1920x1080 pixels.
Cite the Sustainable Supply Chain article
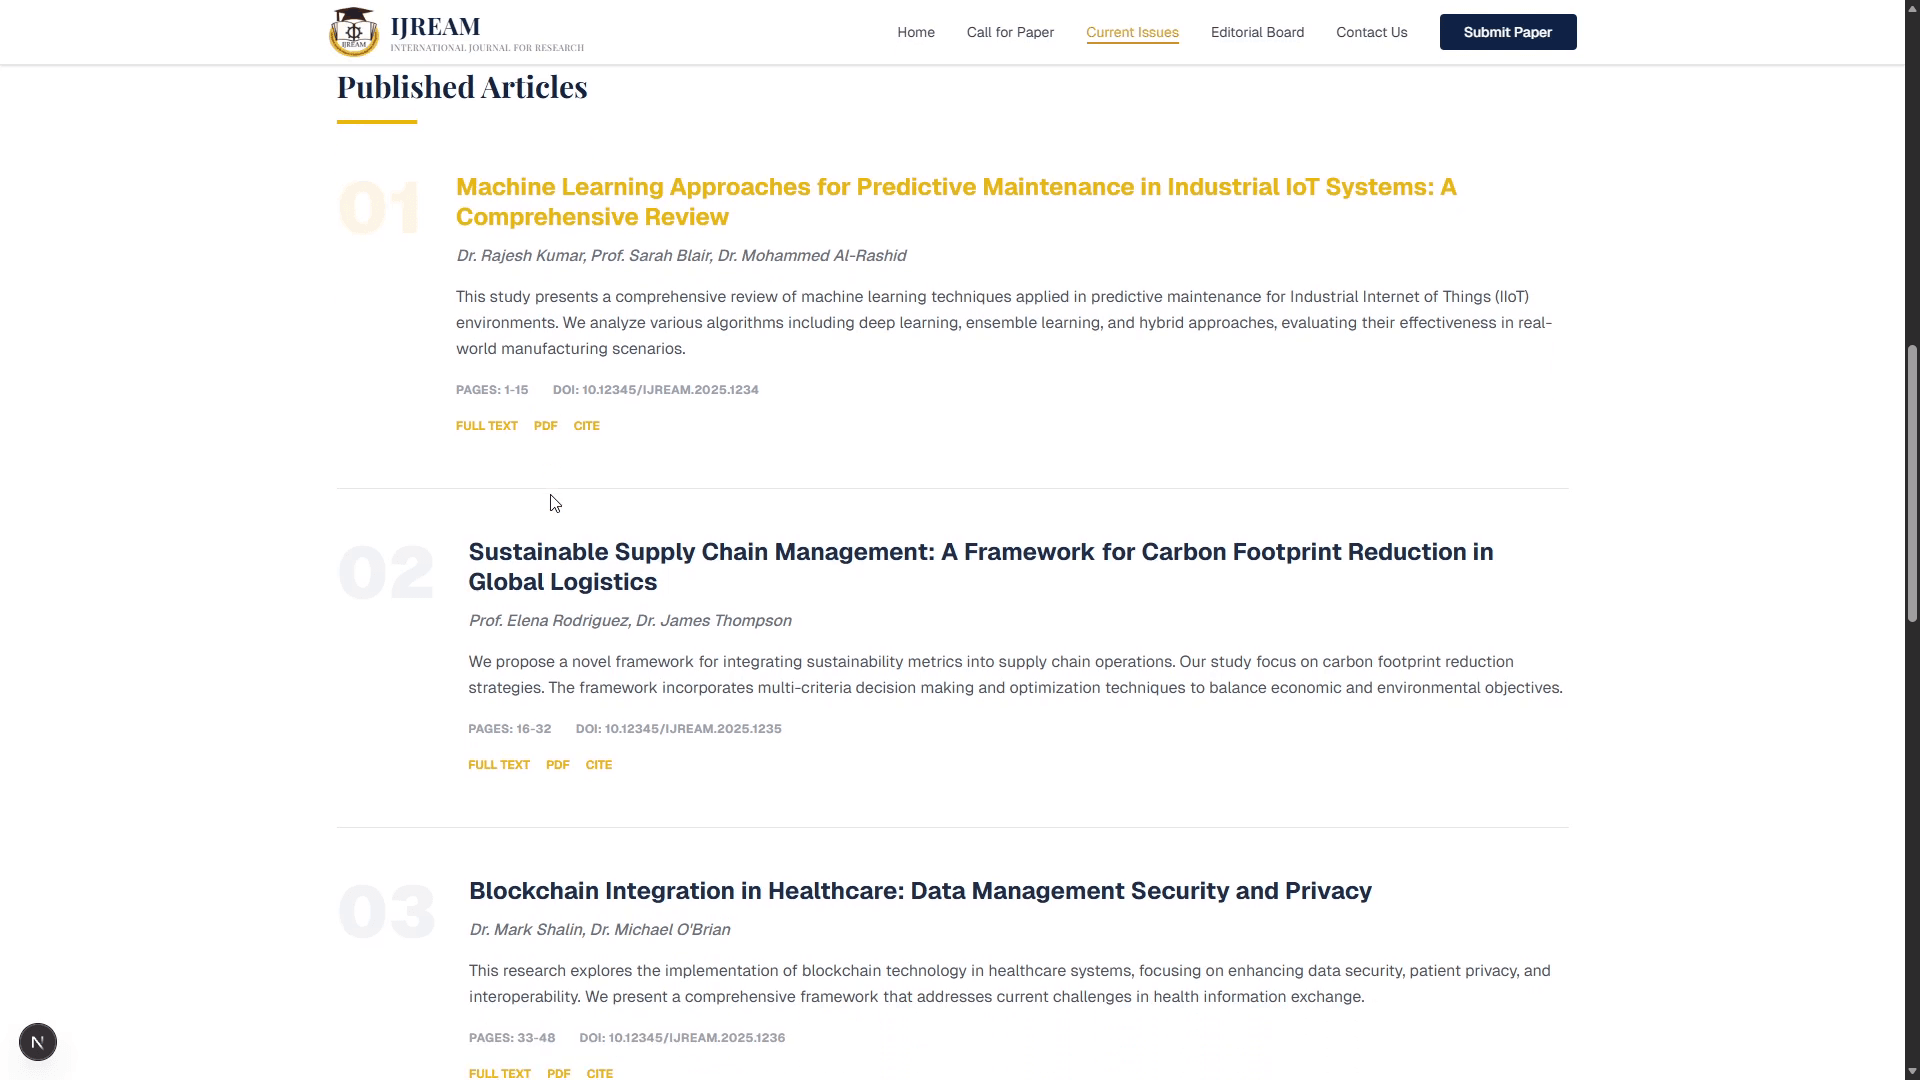click(599, 765)
